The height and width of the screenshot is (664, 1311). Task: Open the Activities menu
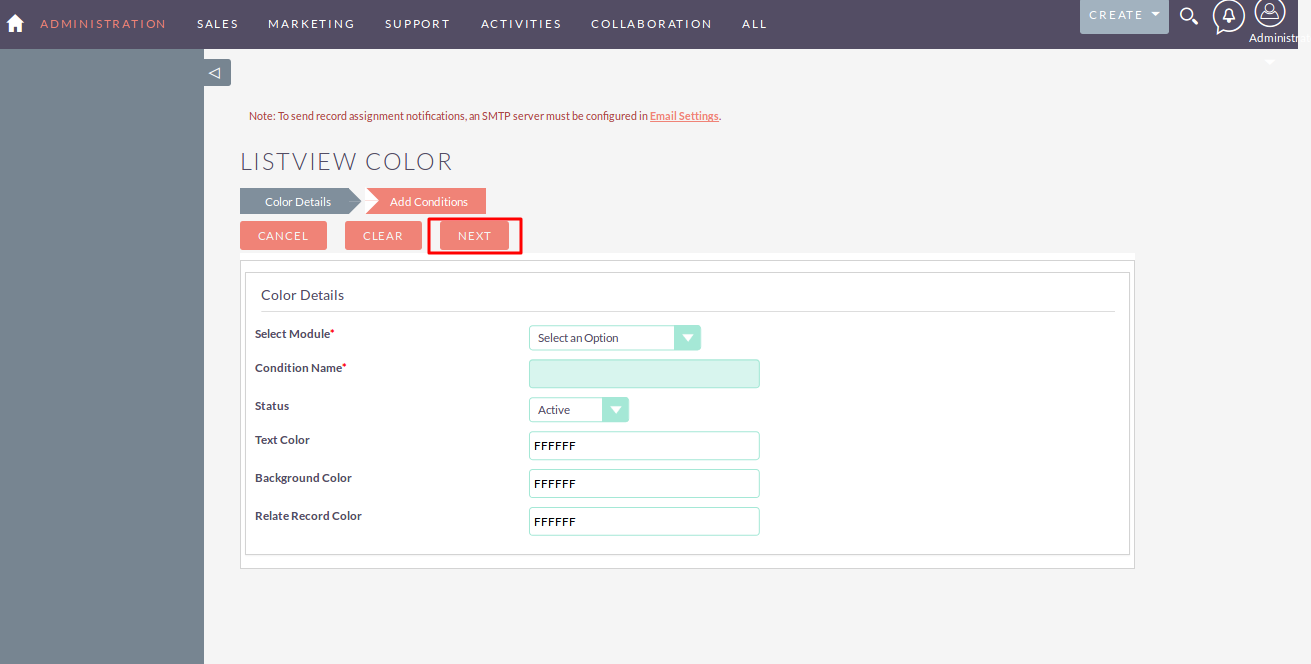tap(521, 24)
